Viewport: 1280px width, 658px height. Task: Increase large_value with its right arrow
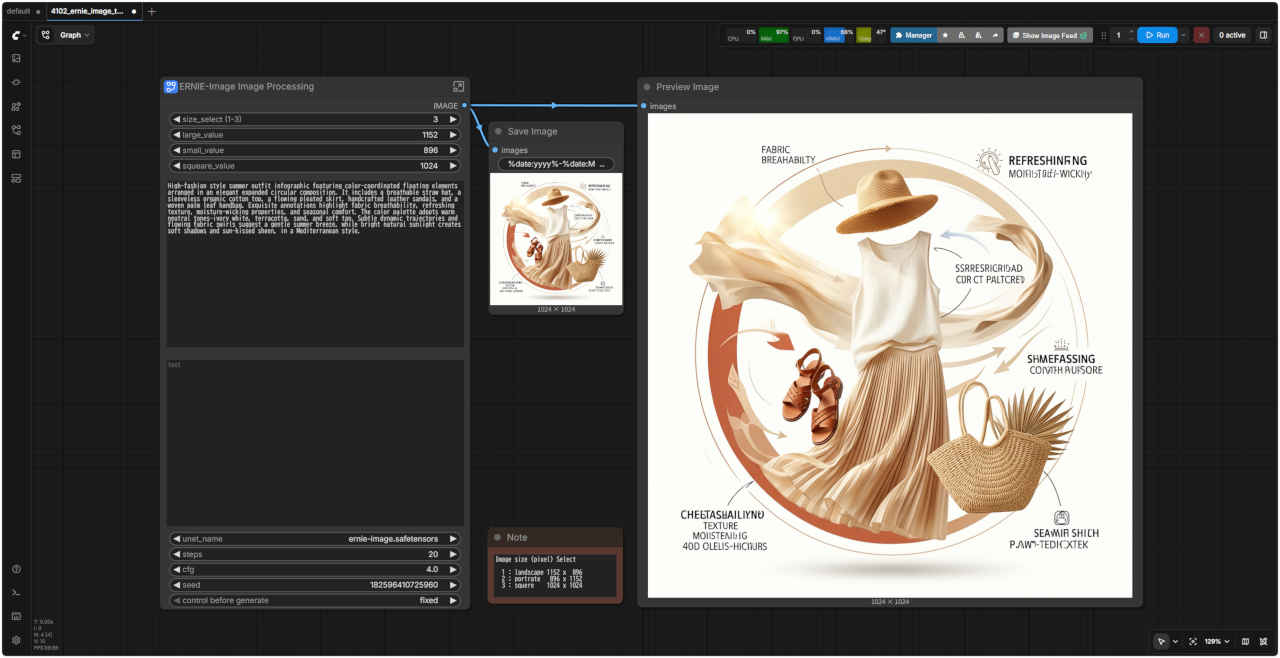point(452,135)
